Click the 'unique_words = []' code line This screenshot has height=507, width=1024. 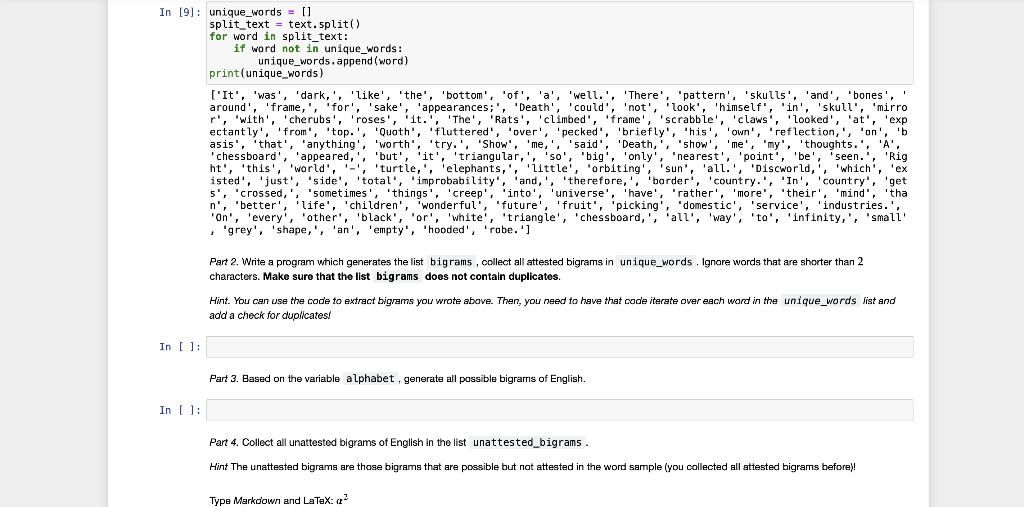[261, 12]
